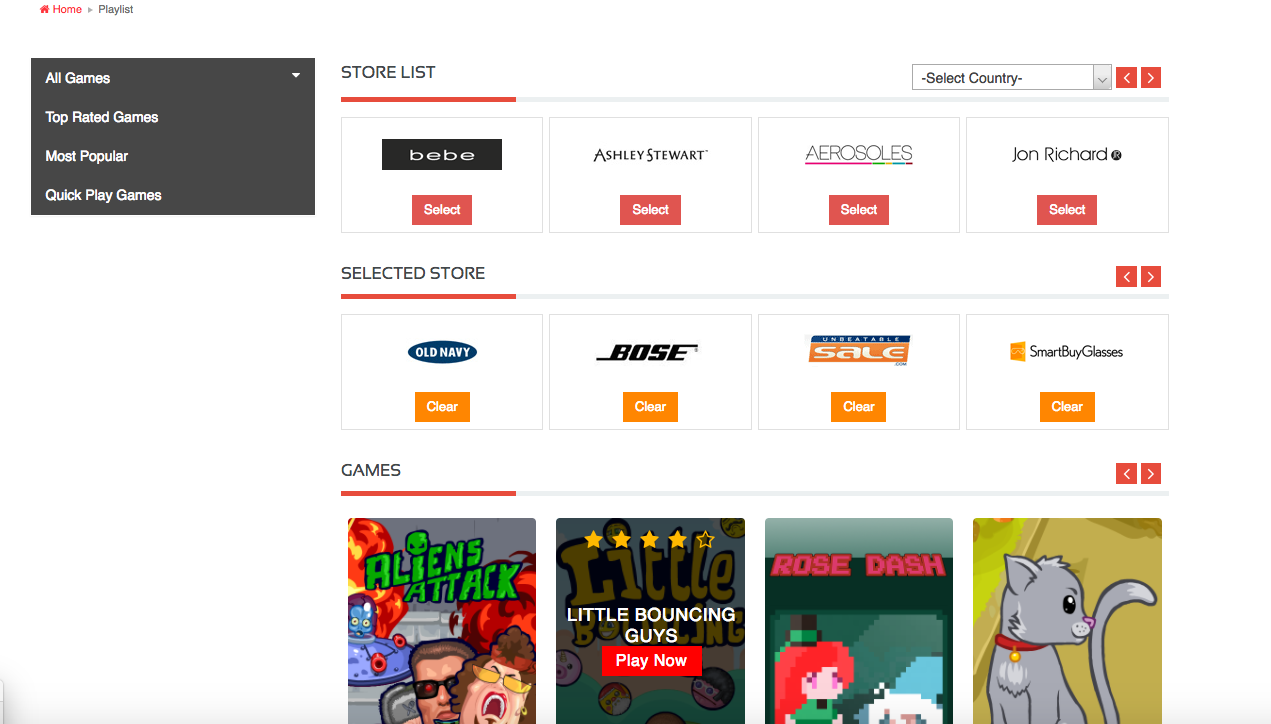
Task: Open the Rose Dash game thumbnail
Action: [859, 621]
